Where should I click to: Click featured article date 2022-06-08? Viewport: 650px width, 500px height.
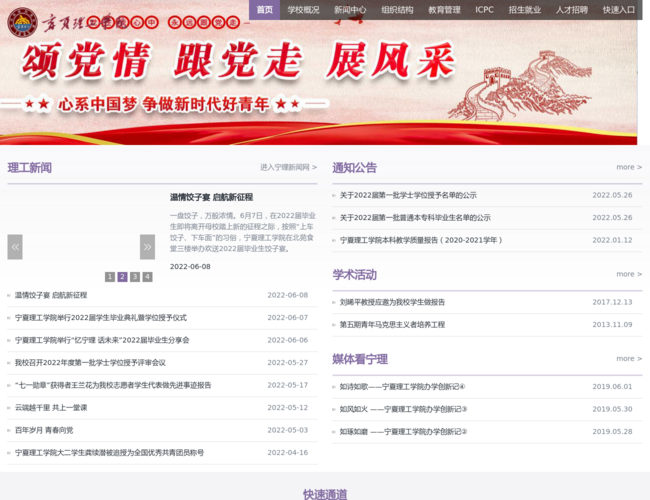pyautogui.click(x=190, y=267)
